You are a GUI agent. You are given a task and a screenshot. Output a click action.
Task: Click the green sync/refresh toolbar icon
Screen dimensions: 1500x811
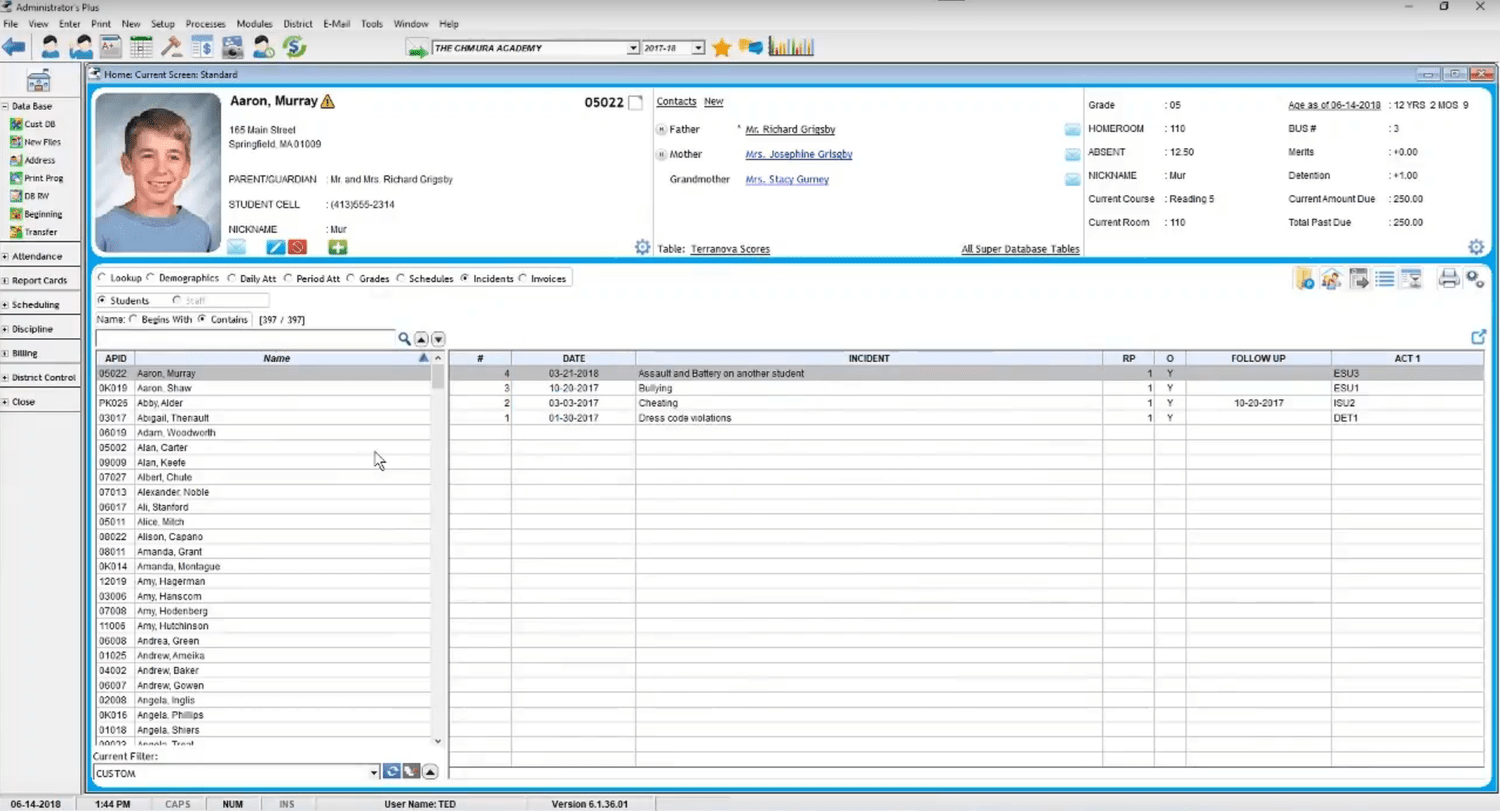[x=293, y=47]
